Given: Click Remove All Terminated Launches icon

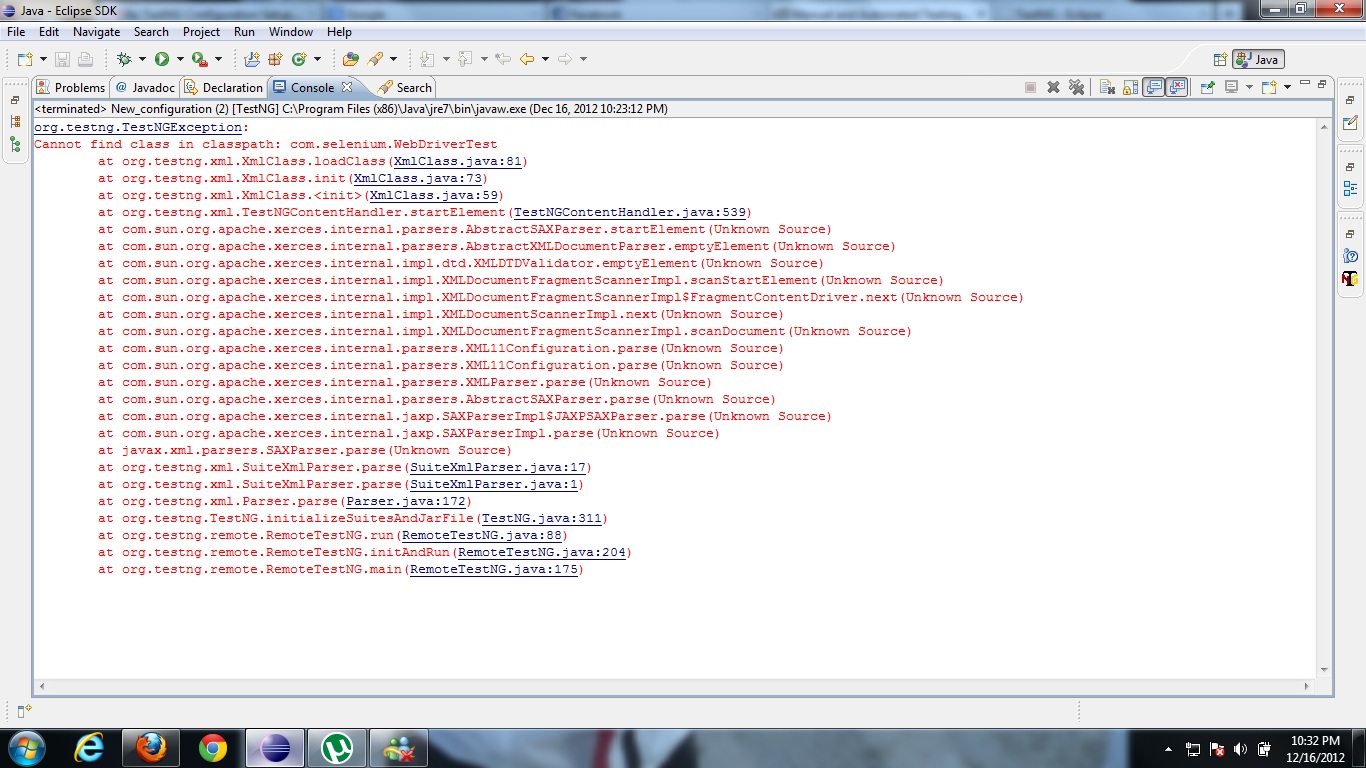Looking at the screenshot, I should [x=1077, y=87].
